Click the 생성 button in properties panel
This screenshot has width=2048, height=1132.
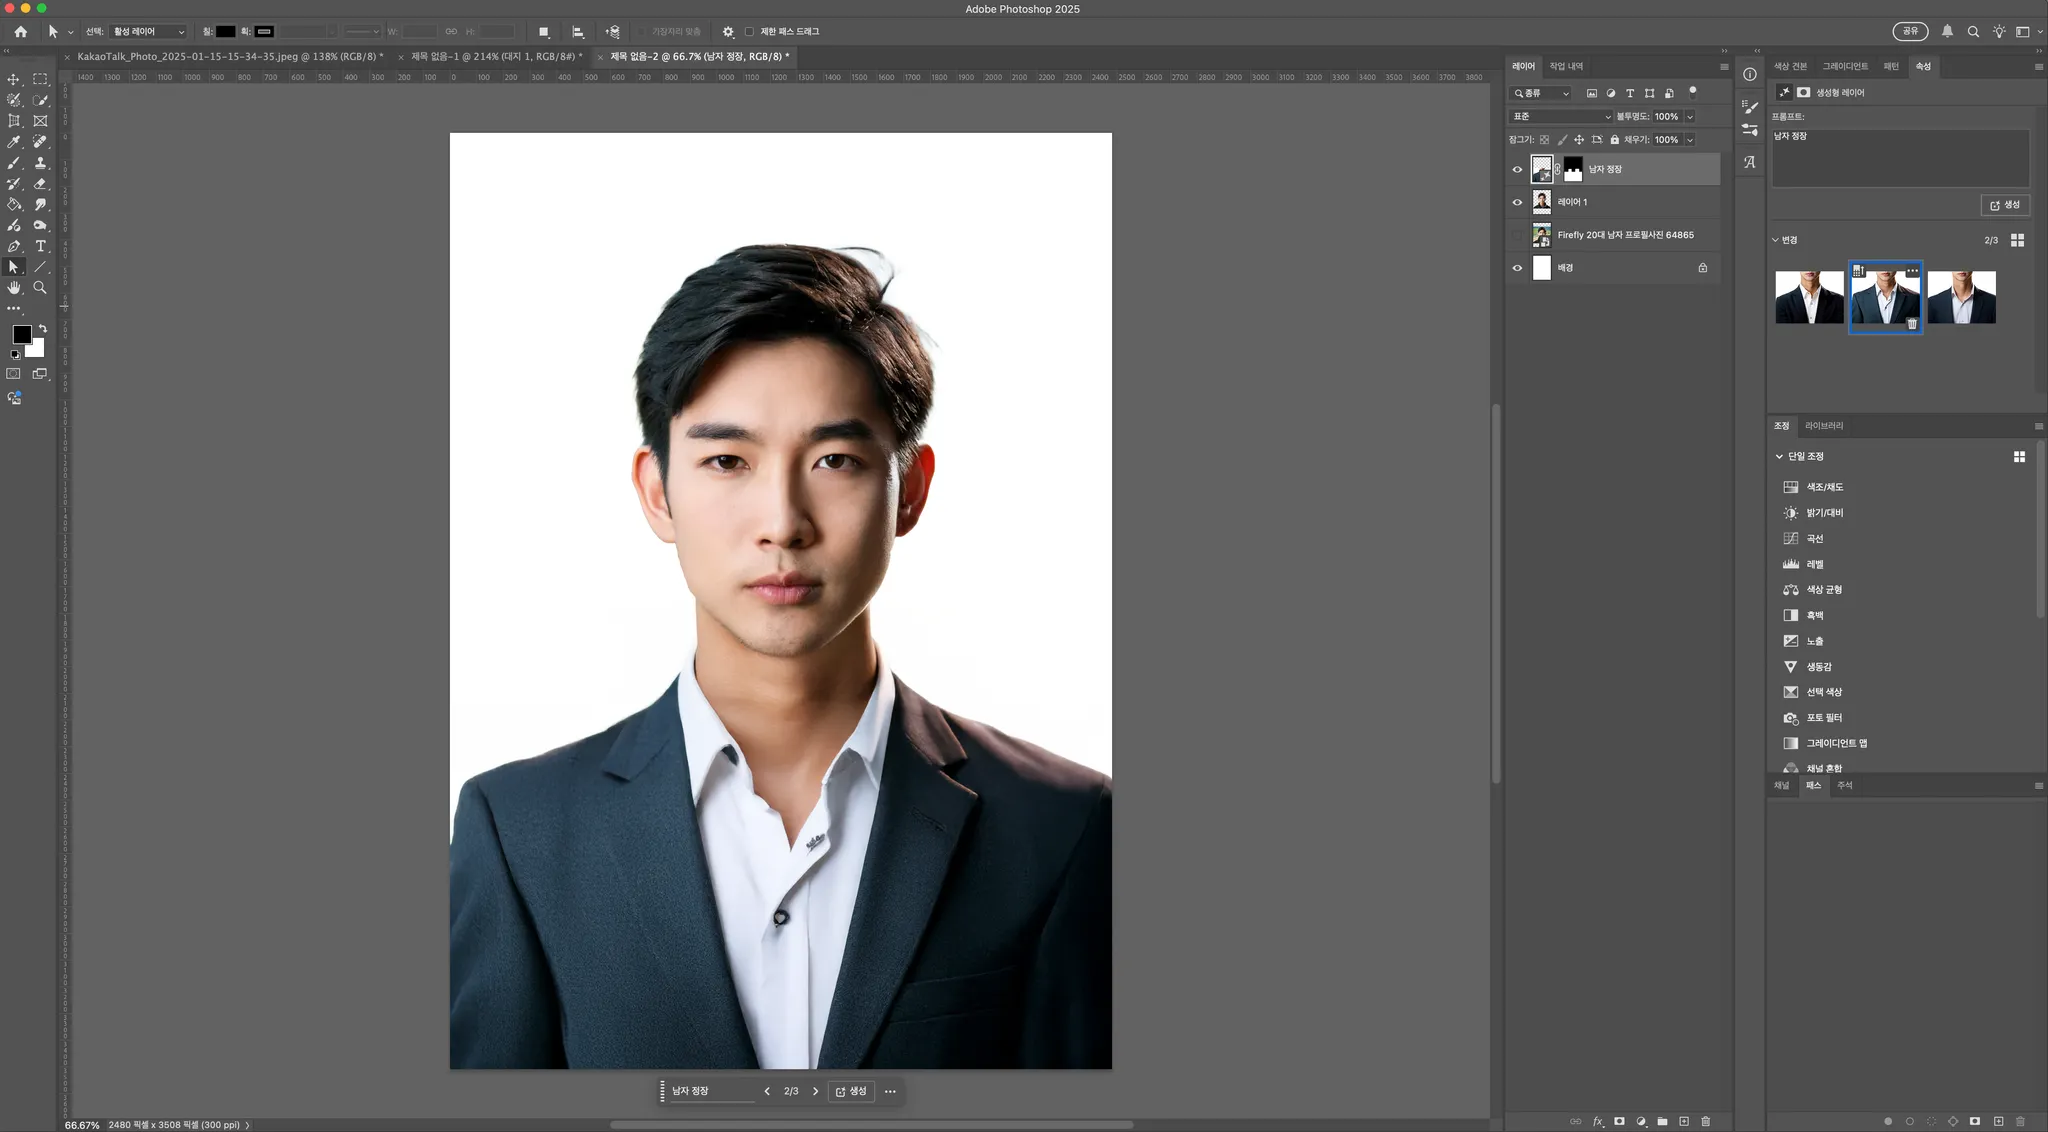(2005, 205)
